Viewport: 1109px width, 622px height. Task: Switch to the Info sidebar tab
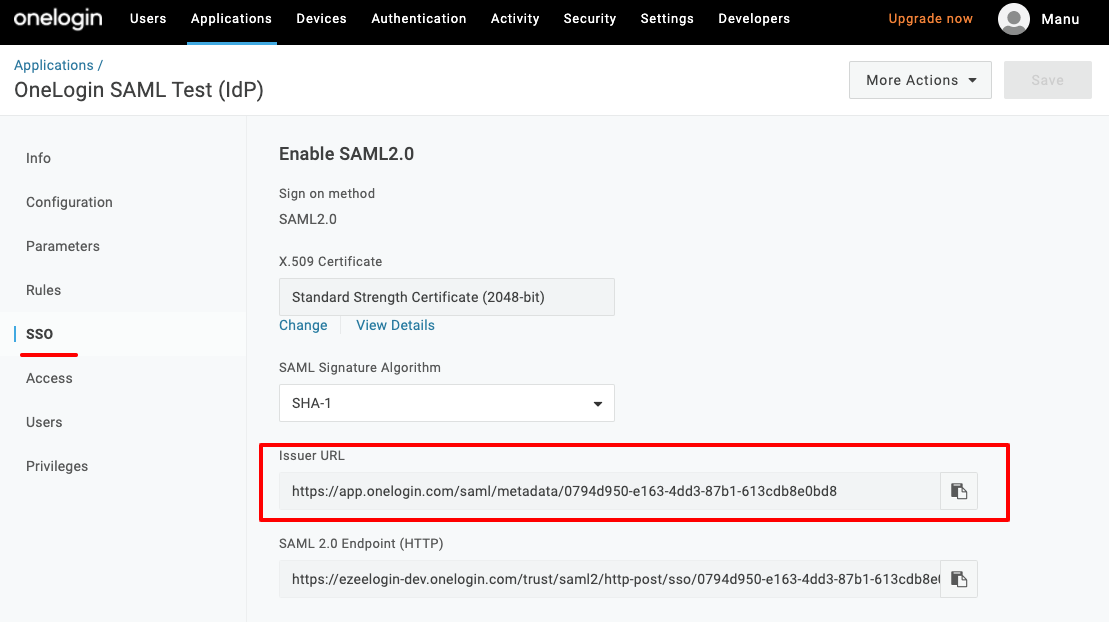38,158
